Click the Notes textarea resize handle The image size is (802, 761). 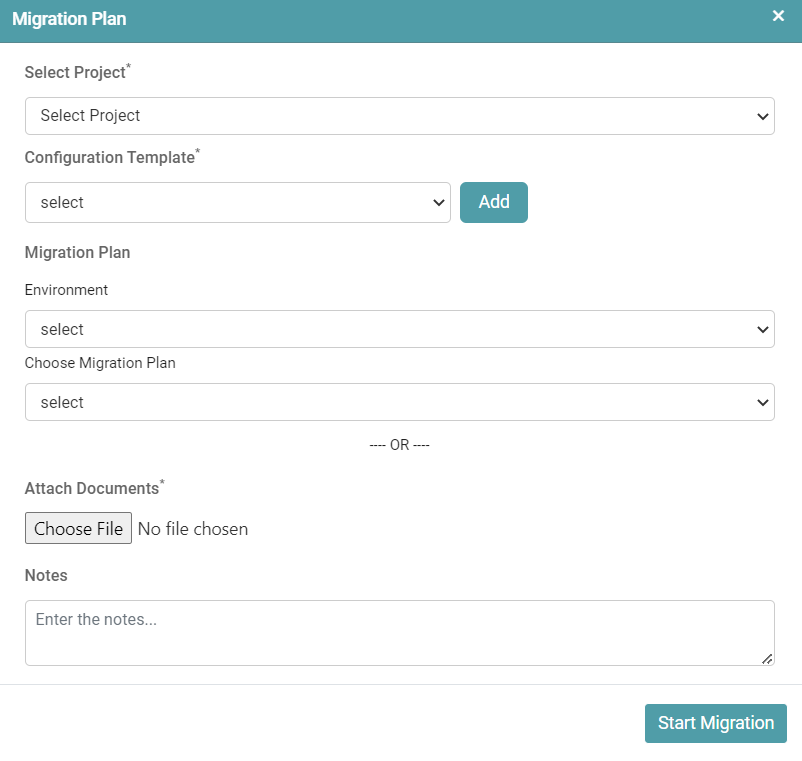(767, 658)
